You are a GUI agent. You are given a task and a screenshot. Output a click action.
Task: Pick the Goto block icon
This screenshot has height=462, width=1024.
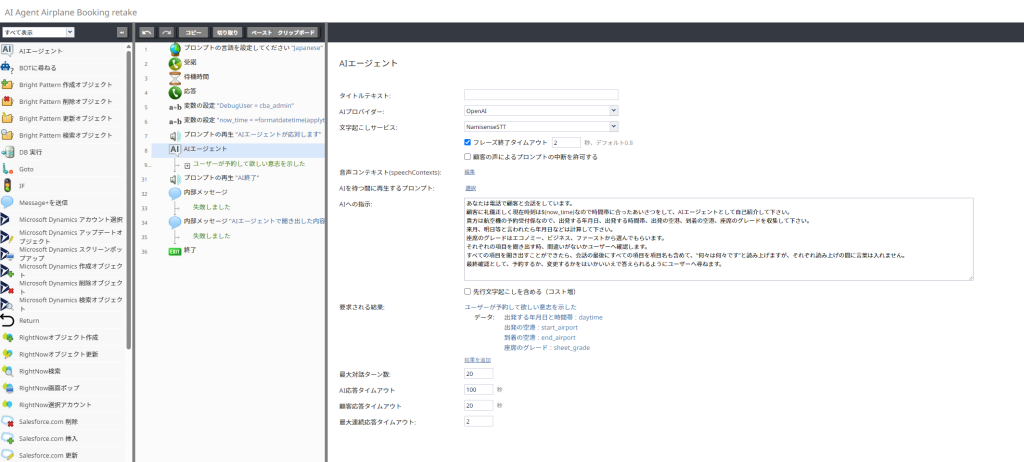click(x=8, y=169)
